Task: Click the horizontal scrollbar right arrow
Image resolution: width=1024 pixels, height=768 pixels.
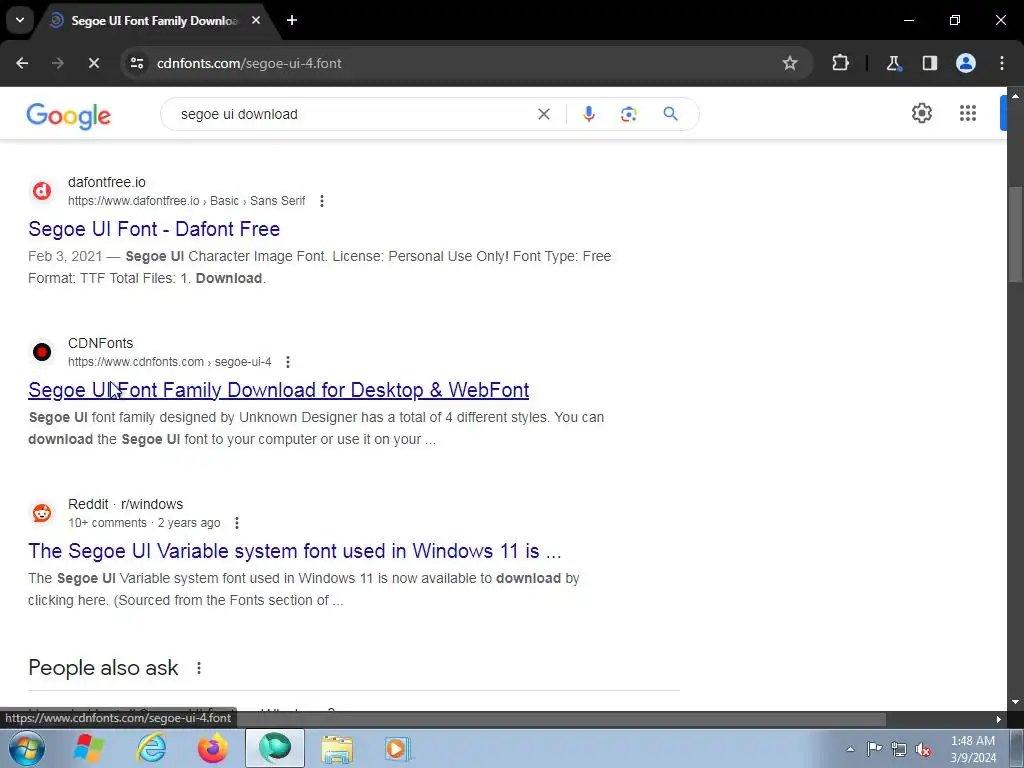Action: tap(998, 719)
